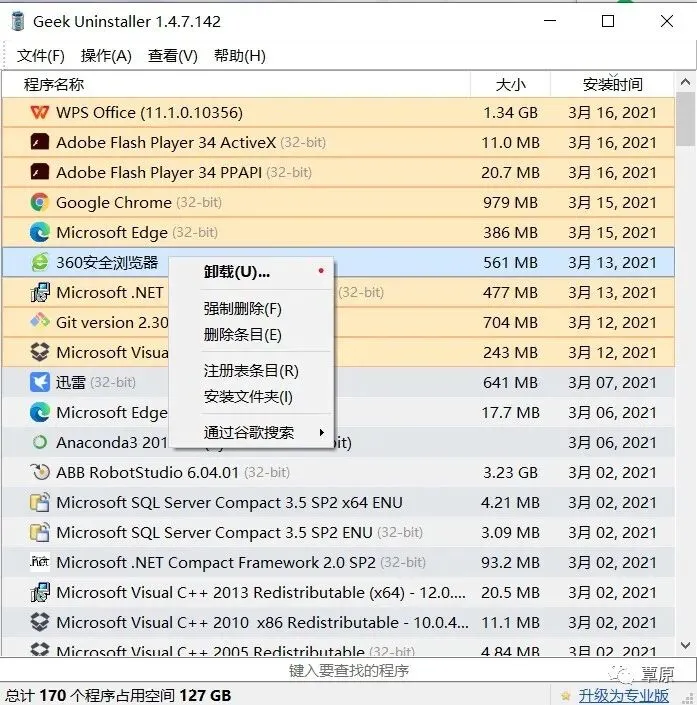Click the Adobe Flash Player PPAPI icon

tap(40, 172)
